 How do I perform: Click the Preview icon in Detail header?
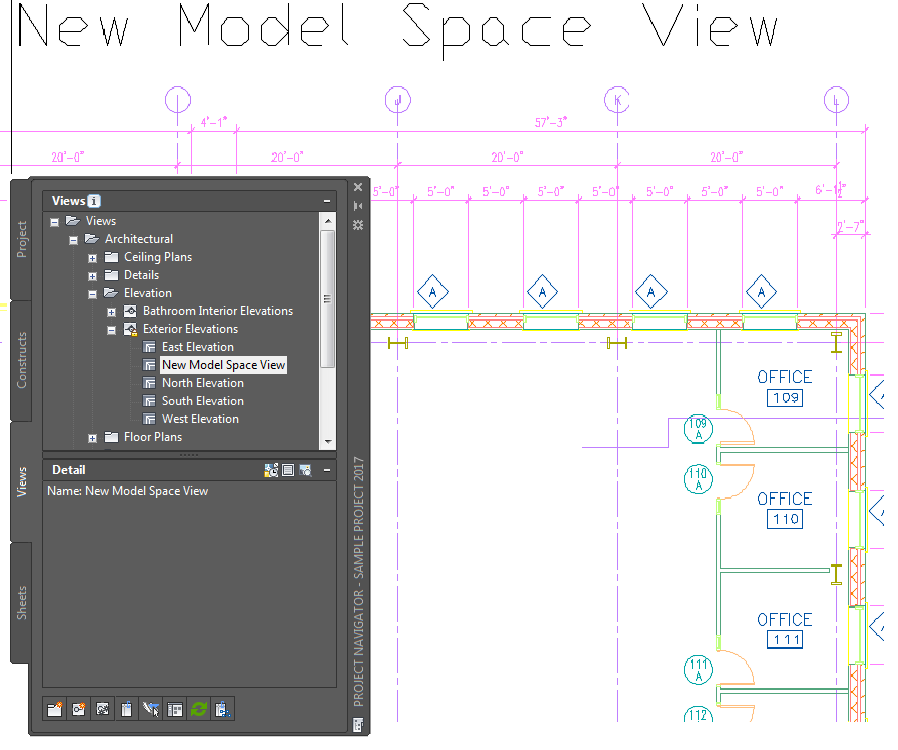[x=305, y=470]
